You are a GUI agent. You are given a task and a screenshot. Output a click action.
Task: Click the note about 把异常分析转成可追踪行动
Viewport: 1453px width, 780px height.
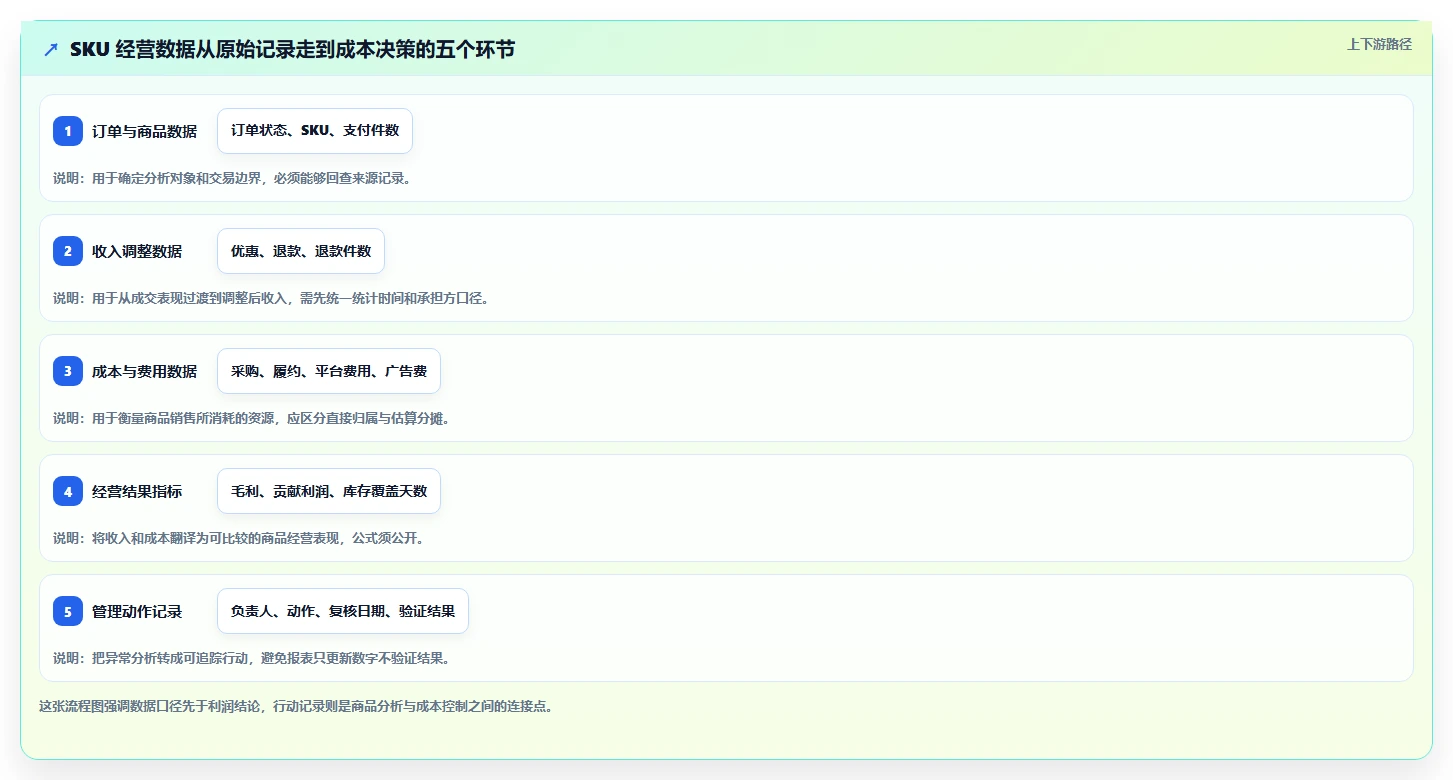click(x=252, y=658)
